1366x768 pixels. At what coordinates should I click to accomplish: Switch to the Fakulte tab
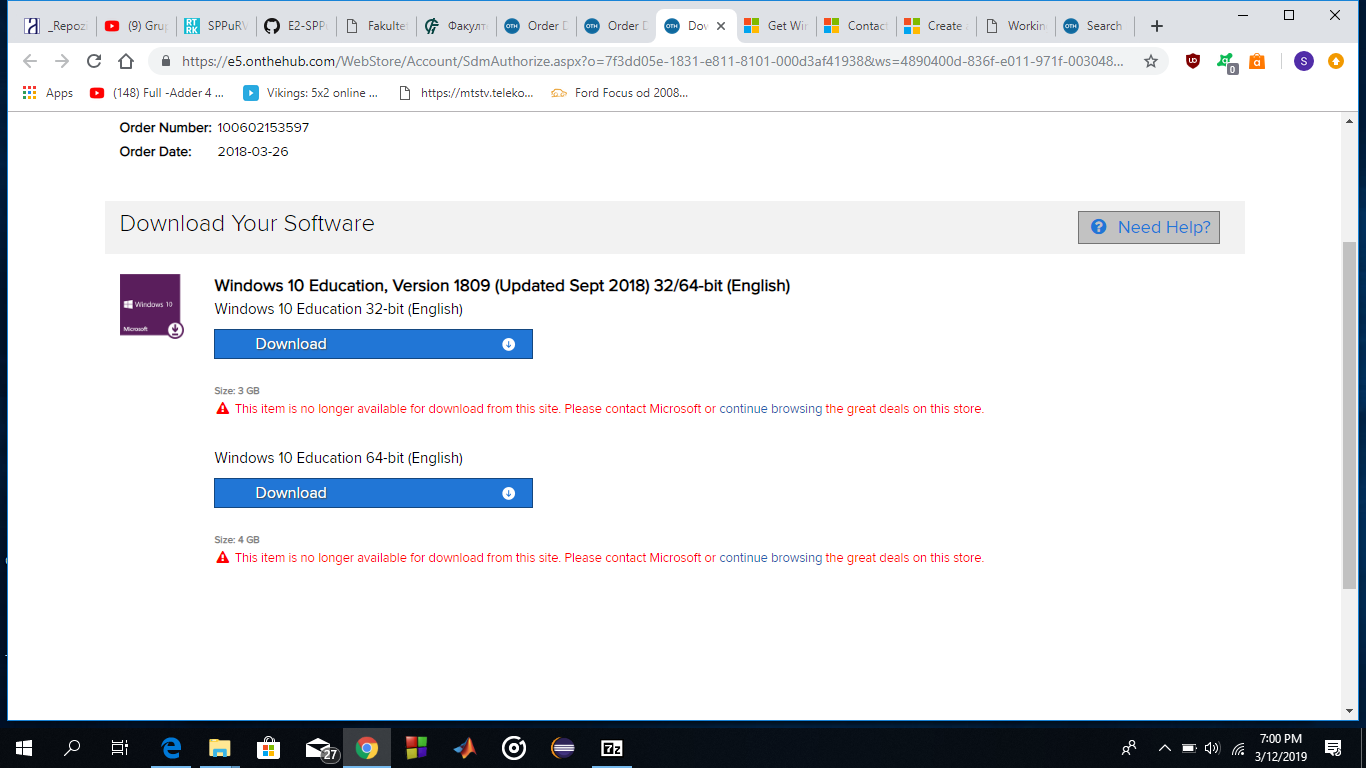[x=376, y=26]
